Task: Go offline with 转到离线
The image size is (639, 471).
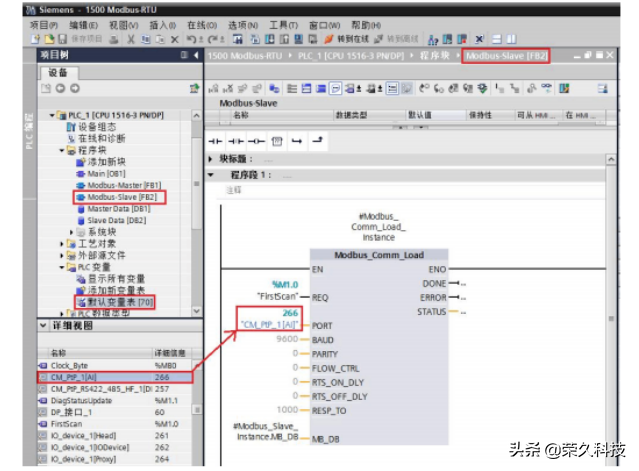Action: (x=396, y=39)
